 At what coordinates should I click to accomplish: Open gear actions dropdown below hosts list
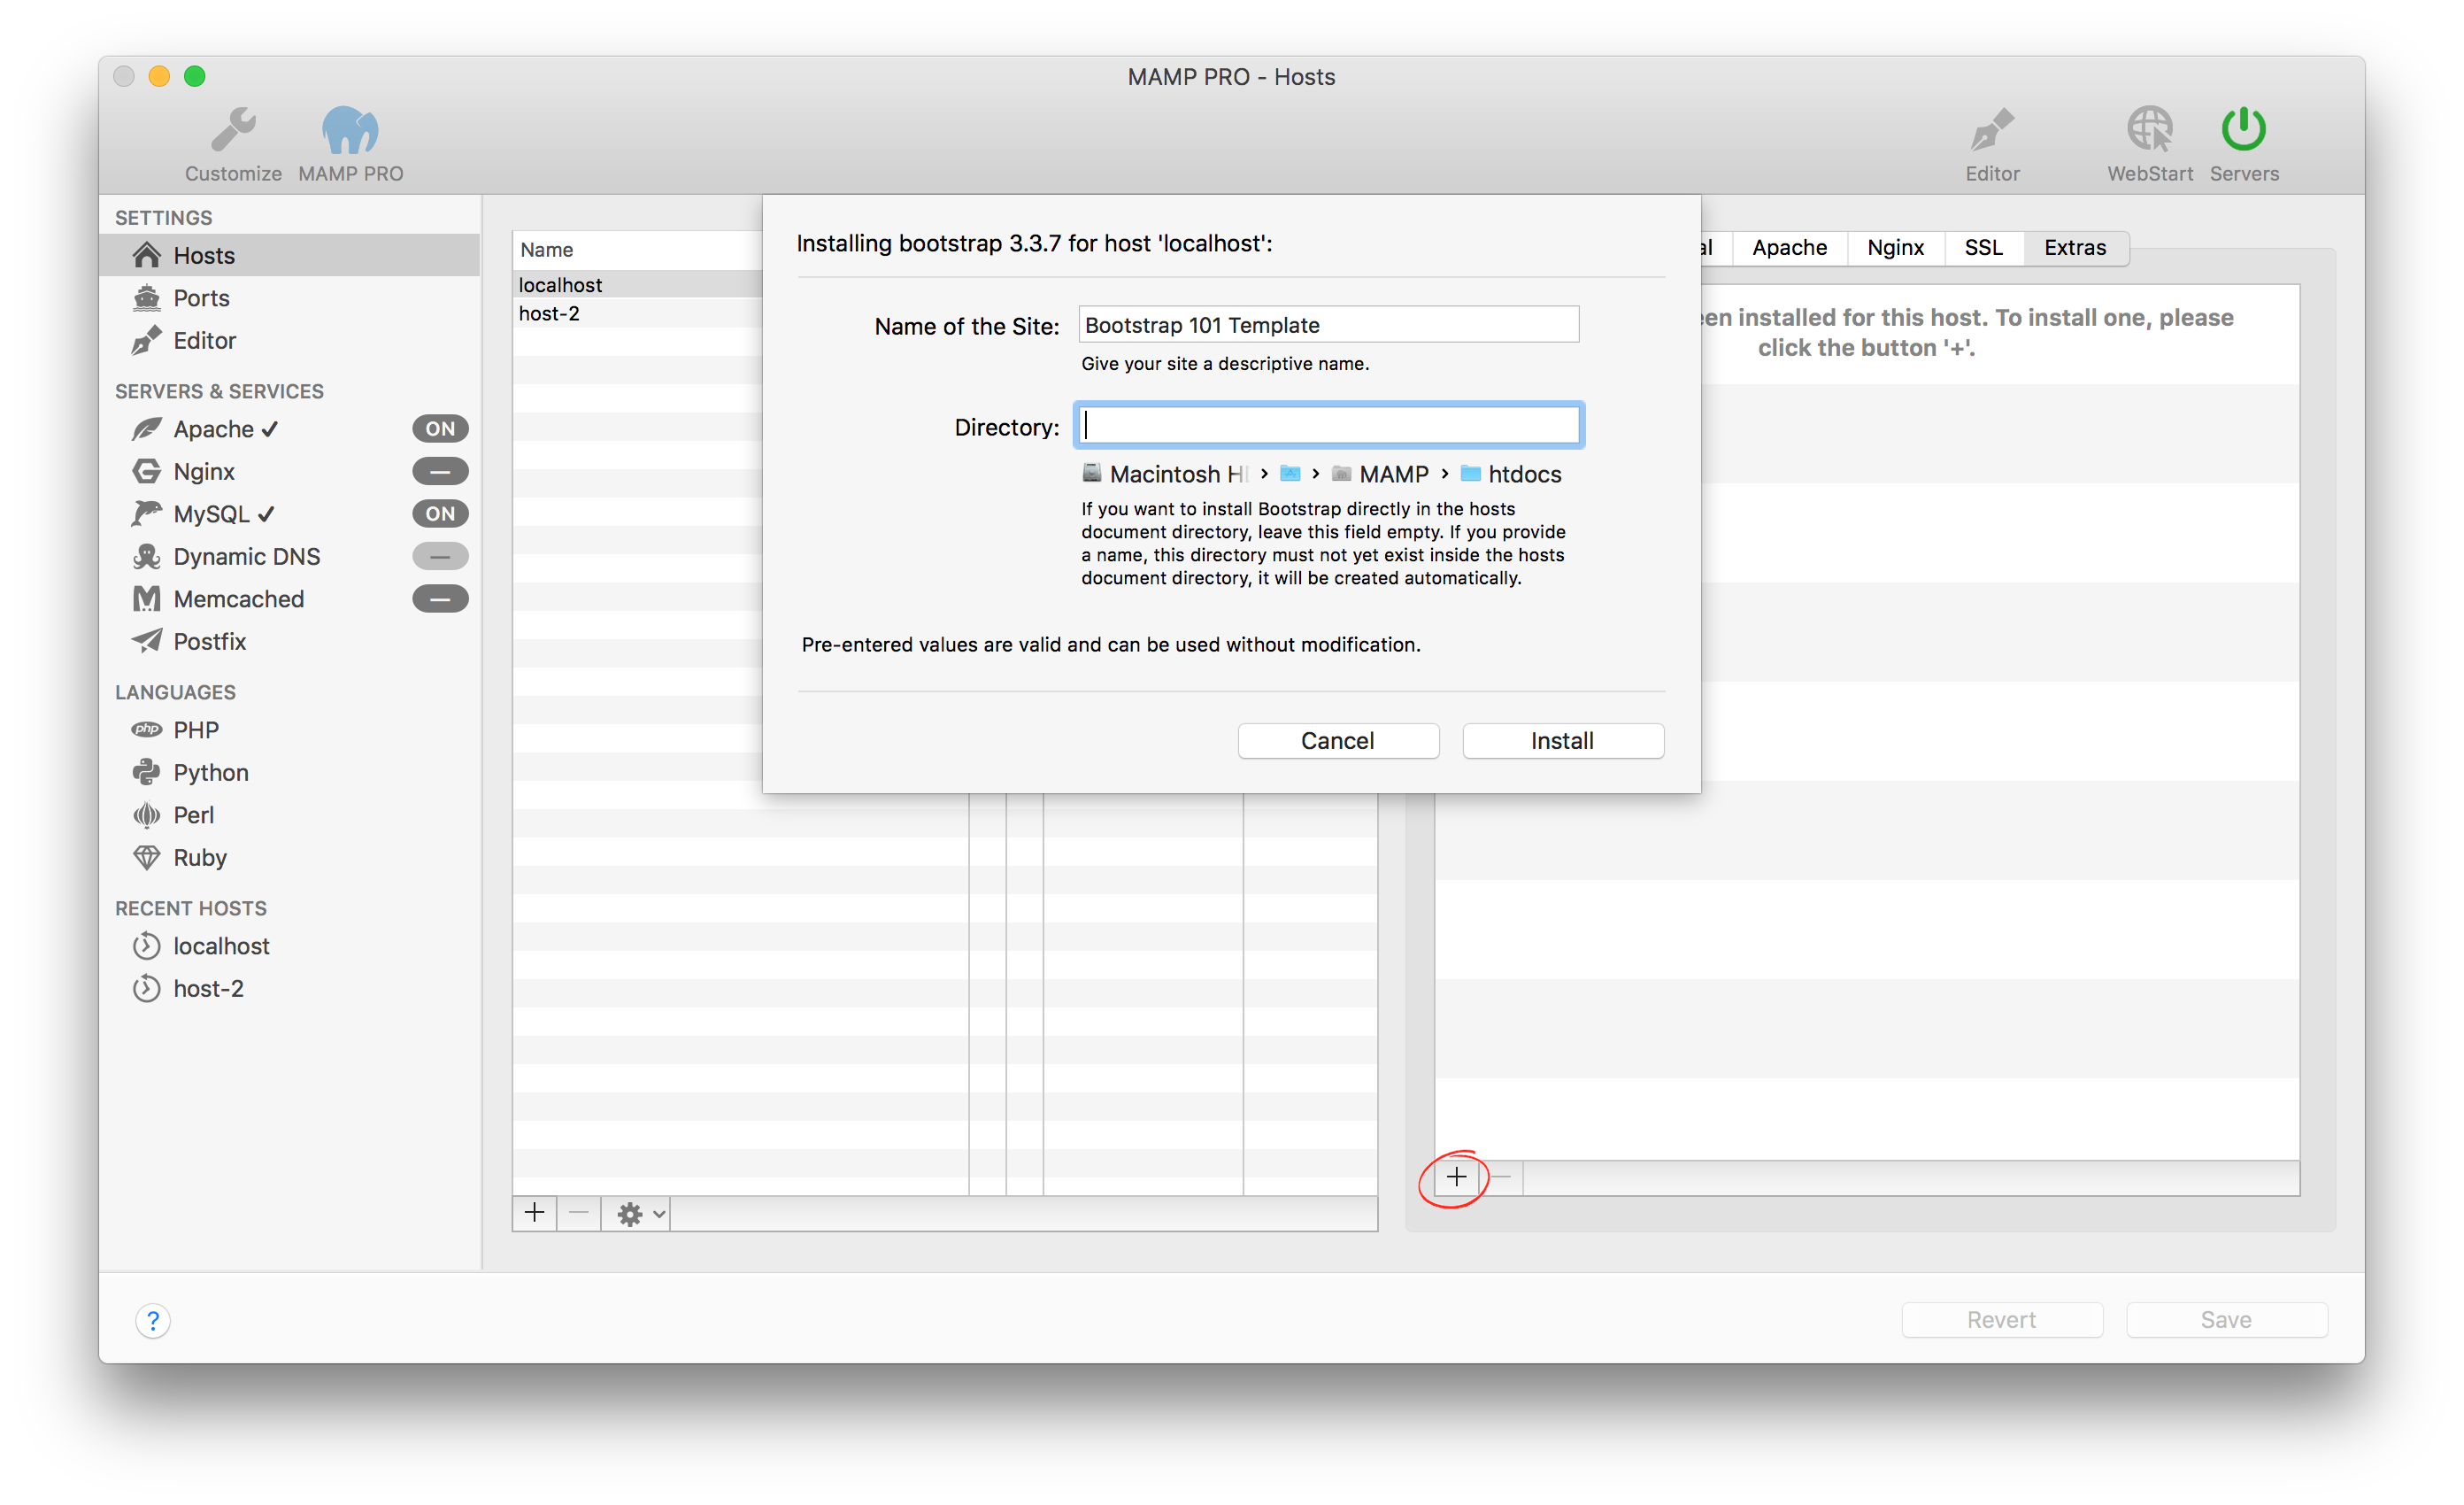click(640, 1214)
